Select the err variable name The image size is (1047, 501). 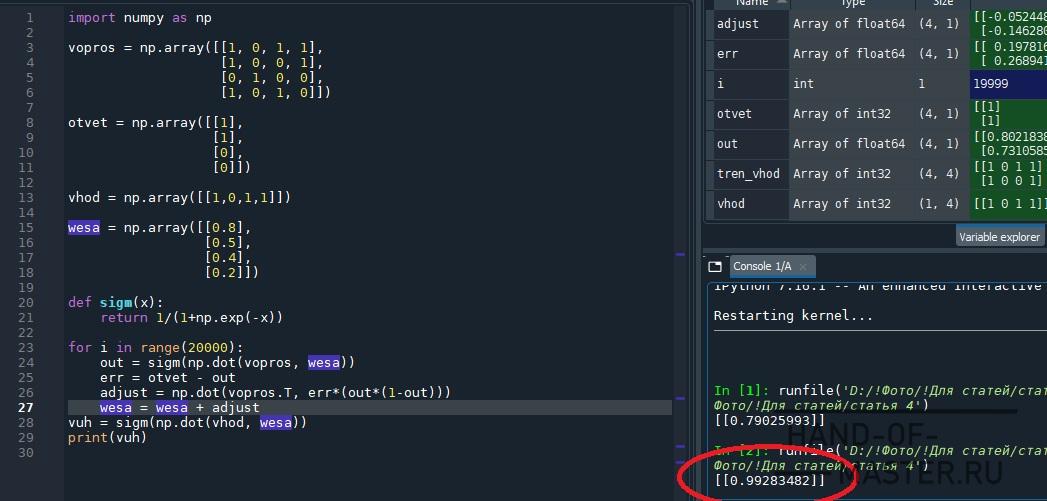[x=727, y=53]
